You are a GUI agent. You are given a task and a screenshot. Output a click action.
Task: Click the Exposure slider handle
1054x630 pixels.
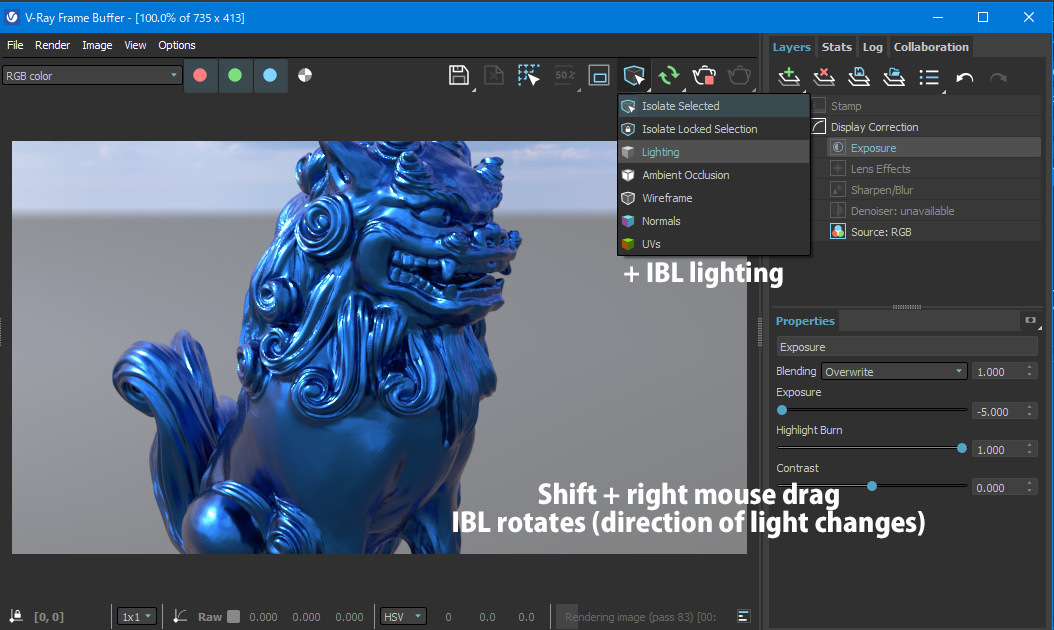click(782, 409)
